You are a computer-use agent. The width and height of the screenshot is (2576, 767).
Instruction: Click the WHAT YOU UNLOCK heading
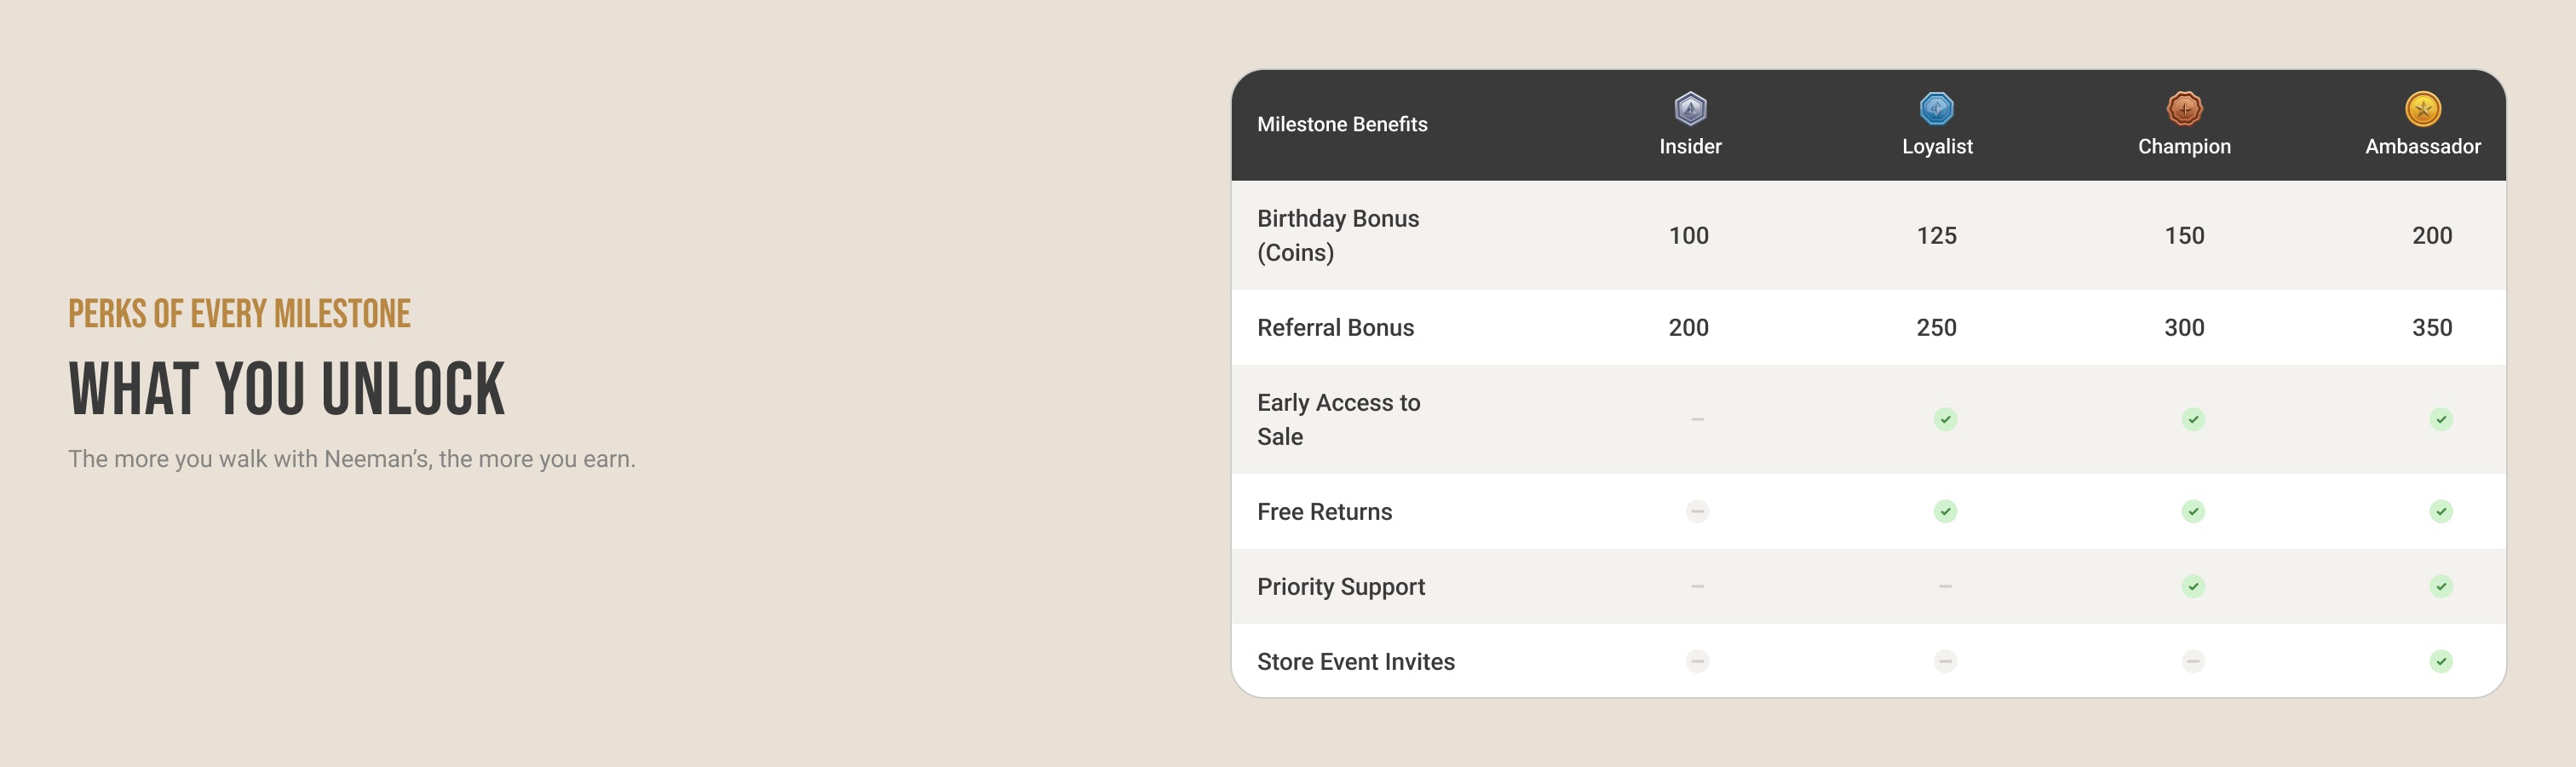pyautogui.click(x=287, y=388)
